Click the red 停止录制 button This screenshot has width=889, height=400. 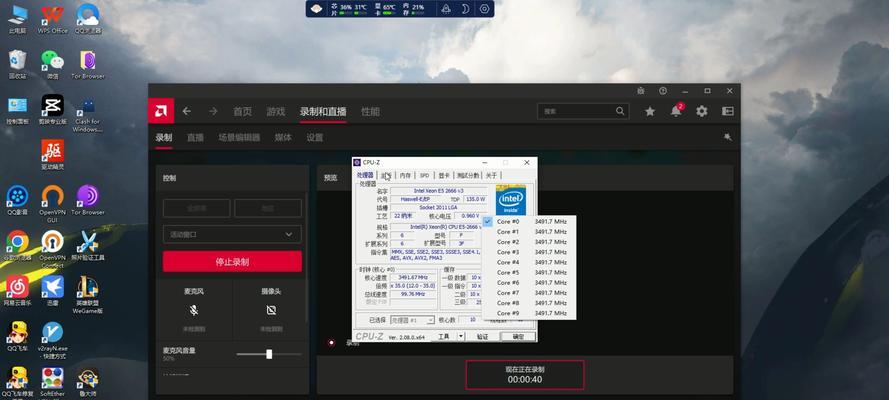[x=232, y=262]
